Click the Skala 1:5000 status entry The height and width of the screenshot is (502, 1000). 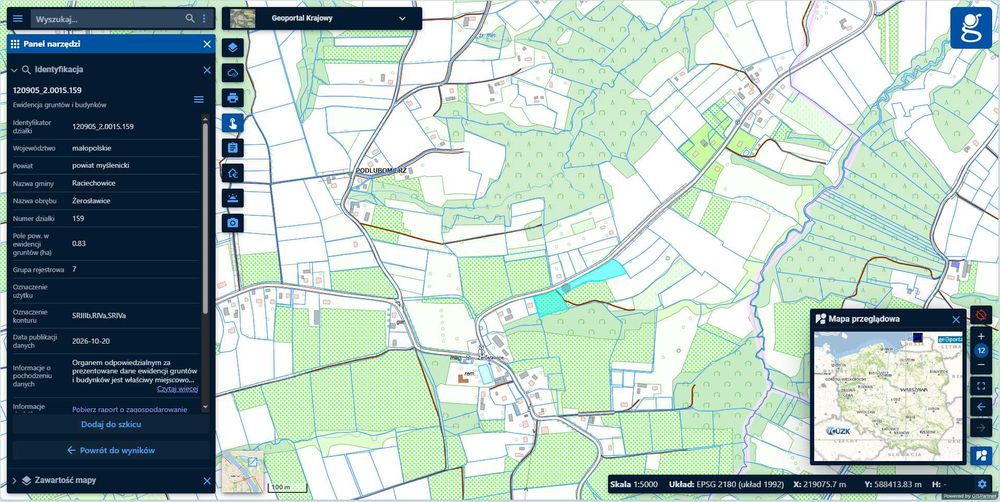click(633, 484)
